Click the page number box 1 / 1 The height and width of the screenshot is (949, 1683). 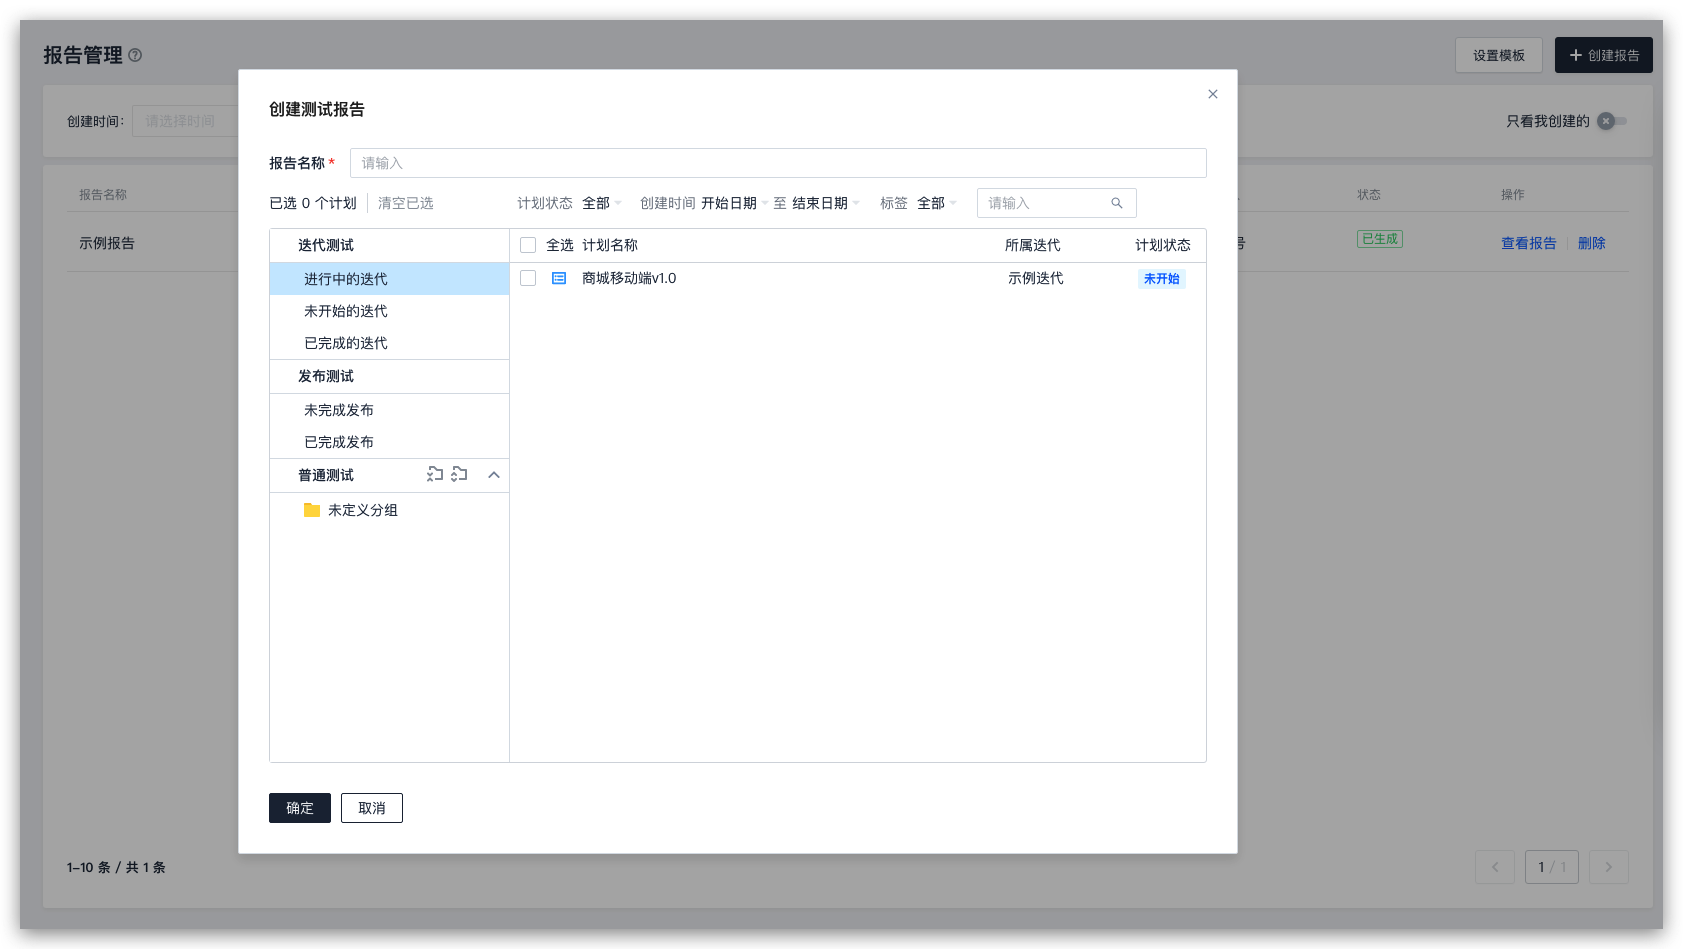(1552, 867)
